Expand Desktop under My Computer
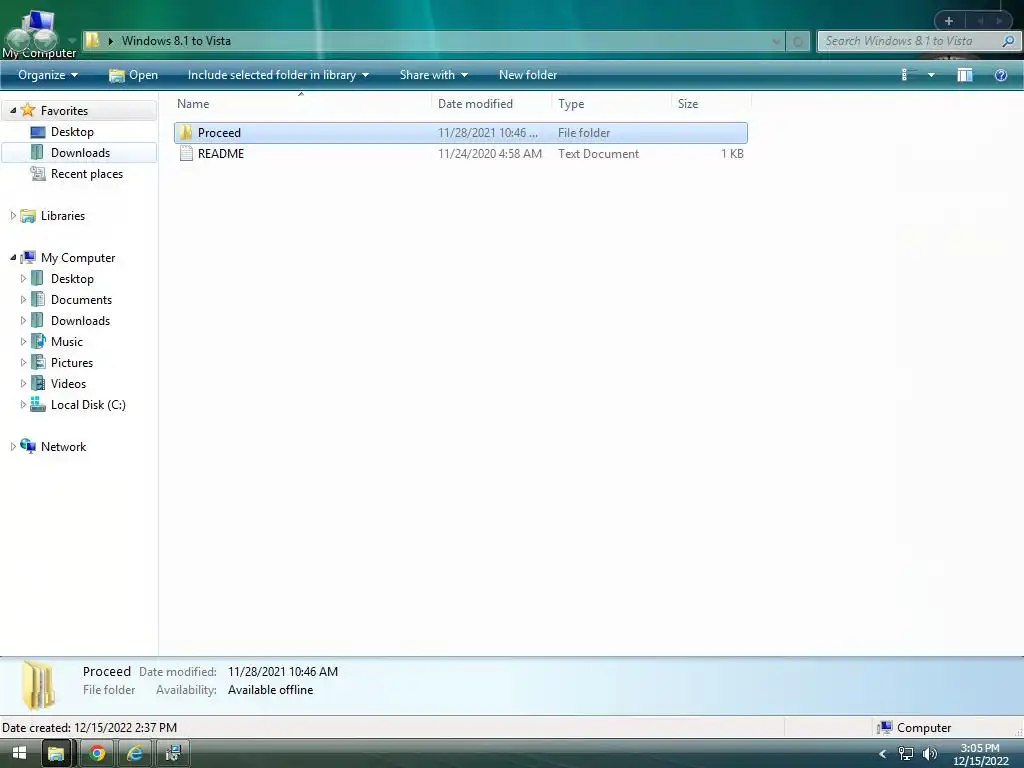Screen dimensions: 1024x768 click(x=24, y=279)
